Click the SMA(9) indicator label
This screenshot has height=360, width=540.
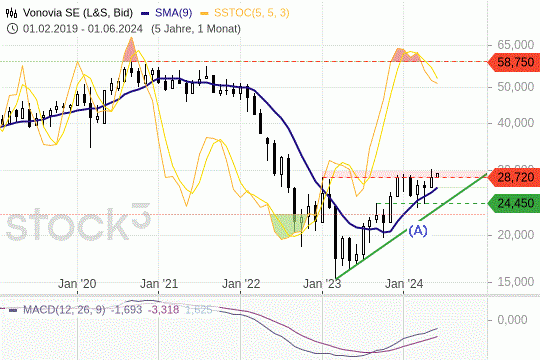click(174, 13)
